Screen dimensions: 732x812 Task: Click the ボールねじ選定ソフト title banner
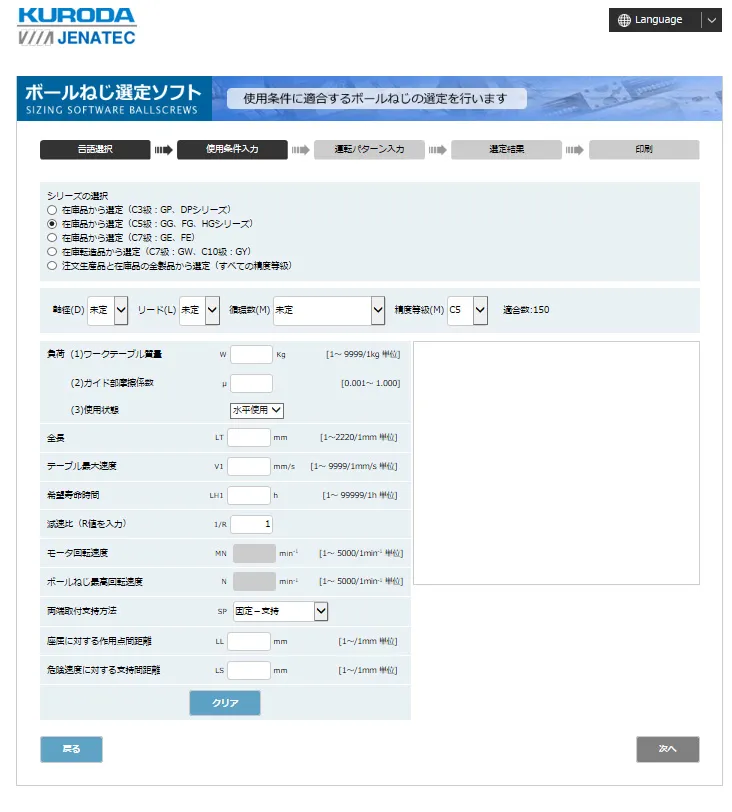coord(115,98)
